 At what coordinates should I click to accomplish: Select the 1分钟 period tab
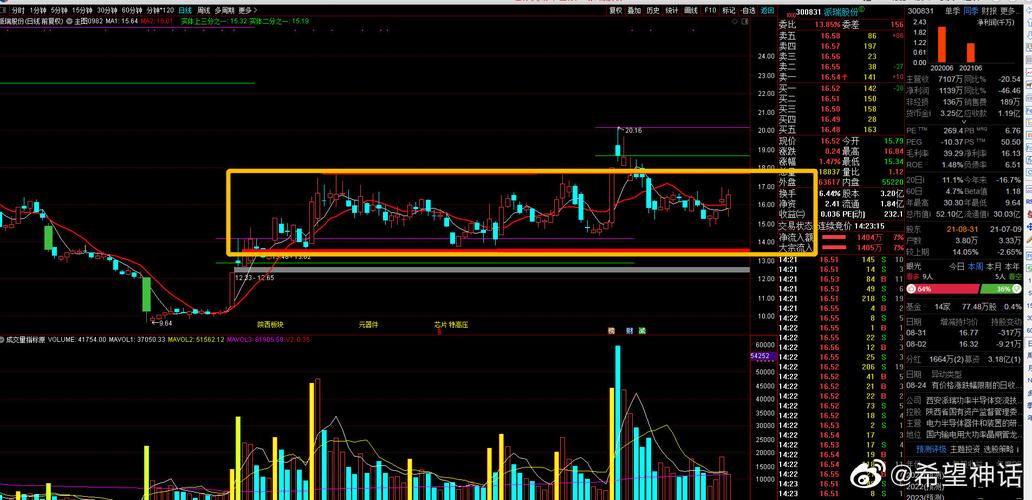click(39, 11)
